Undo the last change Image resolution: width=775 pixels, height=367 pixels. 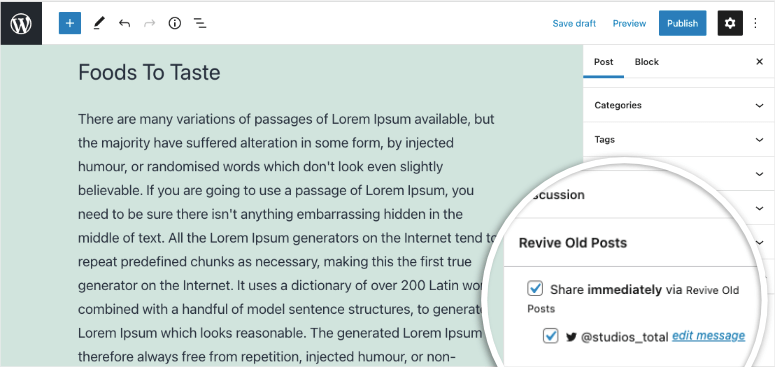click(125, 23)
